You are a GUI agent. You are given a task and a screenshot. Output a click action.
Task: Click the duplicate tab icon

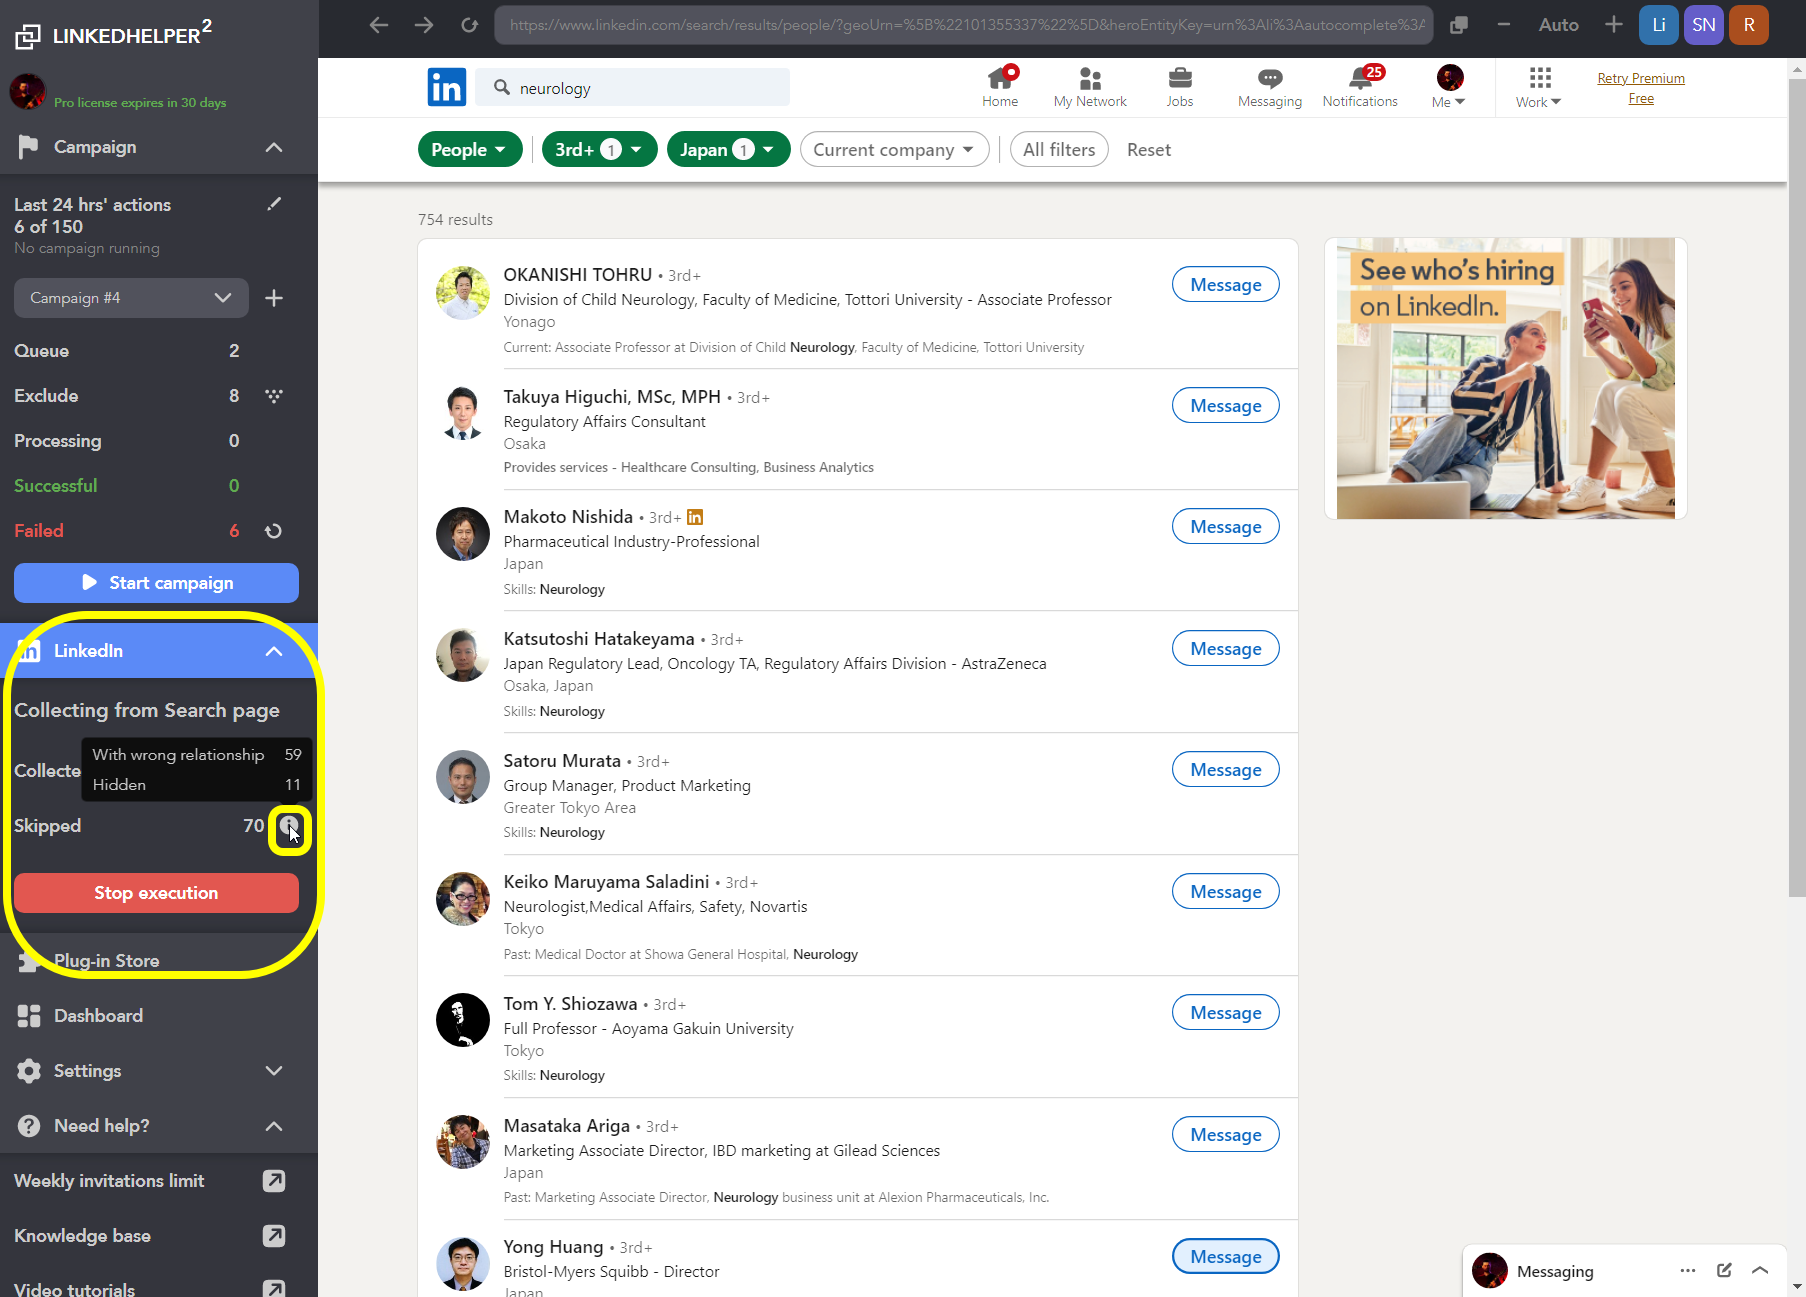(x=1459, y=25)
